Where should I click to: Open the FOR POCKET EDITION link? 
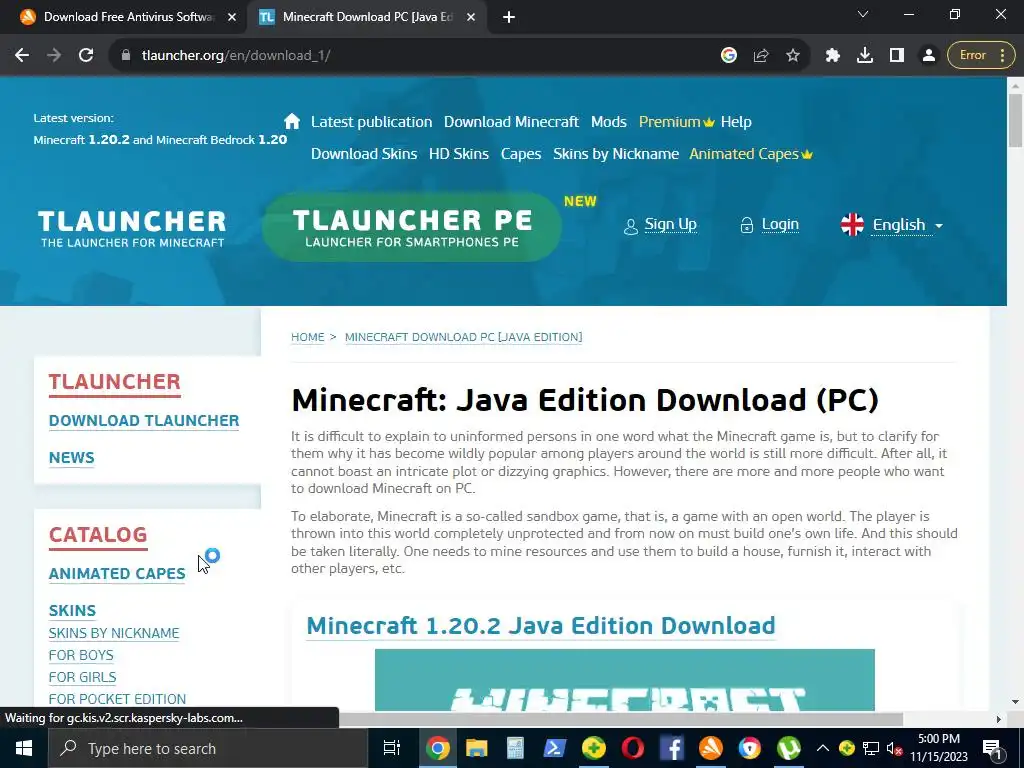[x=118, y=699]
